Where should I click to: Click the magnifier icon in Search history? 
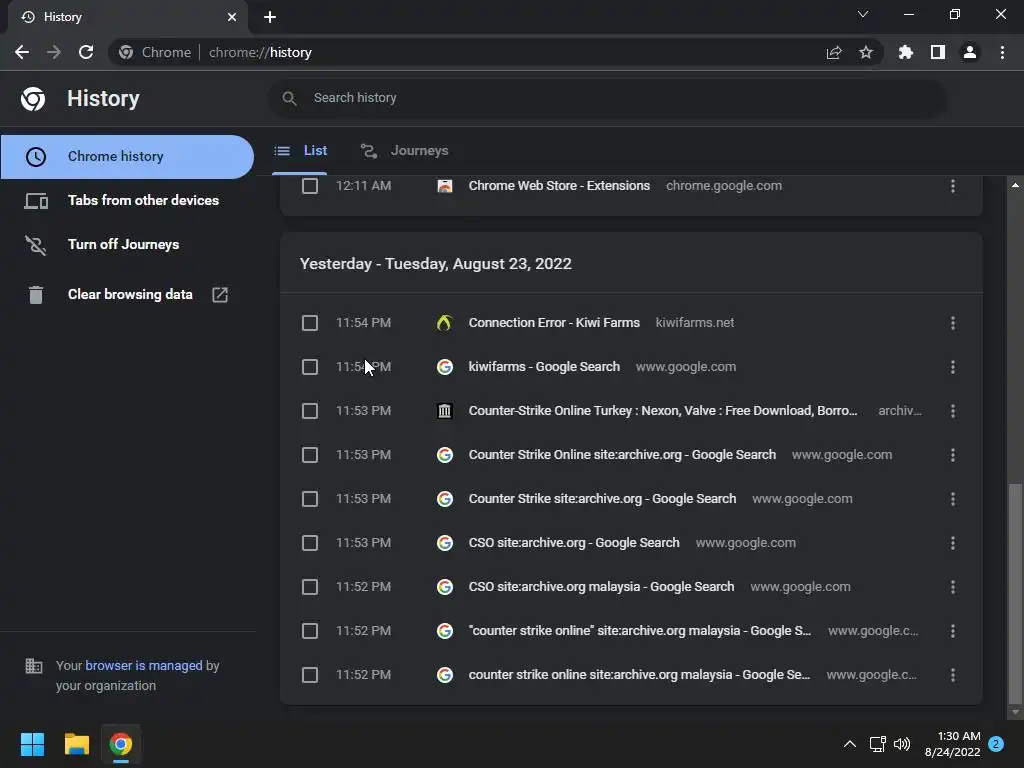pyautogui.click(x=289, y=98)
